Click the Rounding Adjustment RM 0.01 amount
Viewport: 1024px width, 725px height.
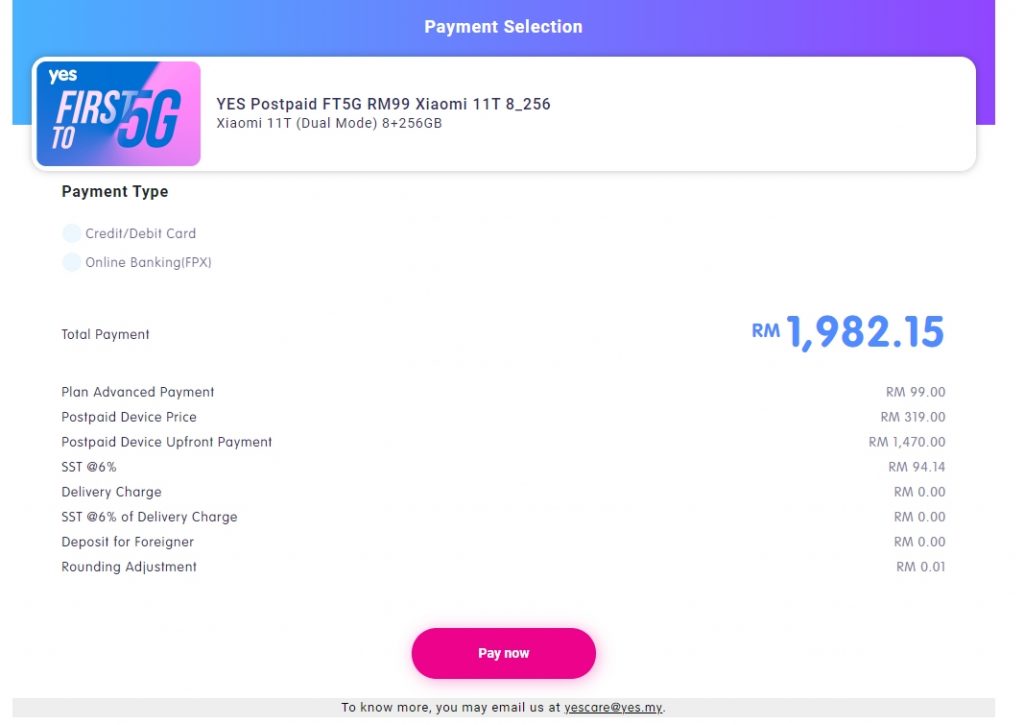(920, 567)
